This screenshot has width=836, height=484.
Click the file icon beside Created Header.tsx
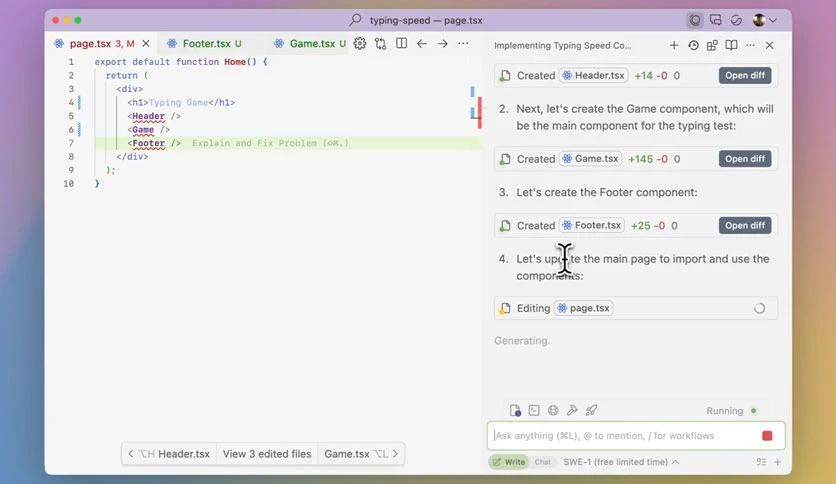click(504, 76)
